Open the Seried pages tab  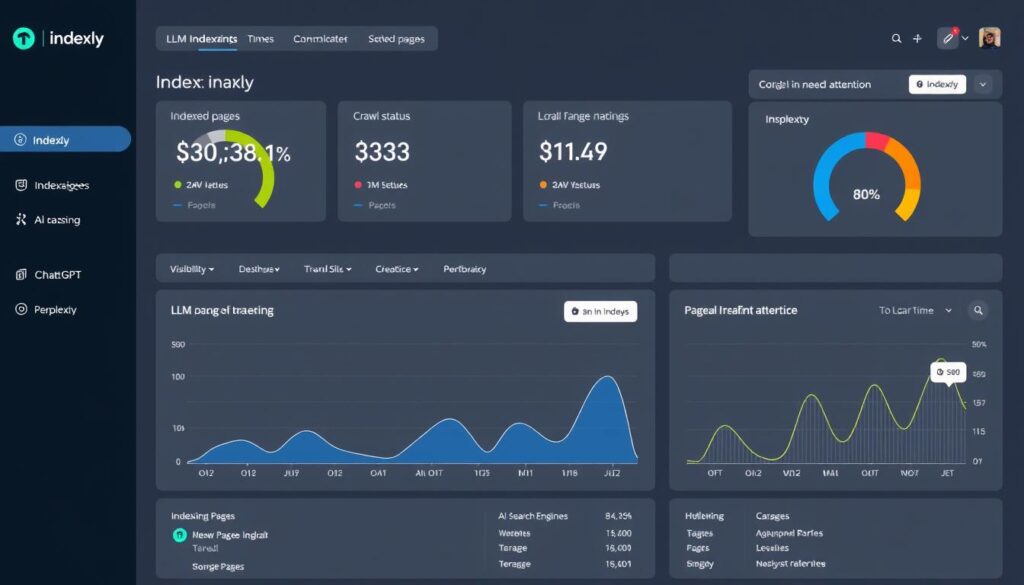[396, 39]
